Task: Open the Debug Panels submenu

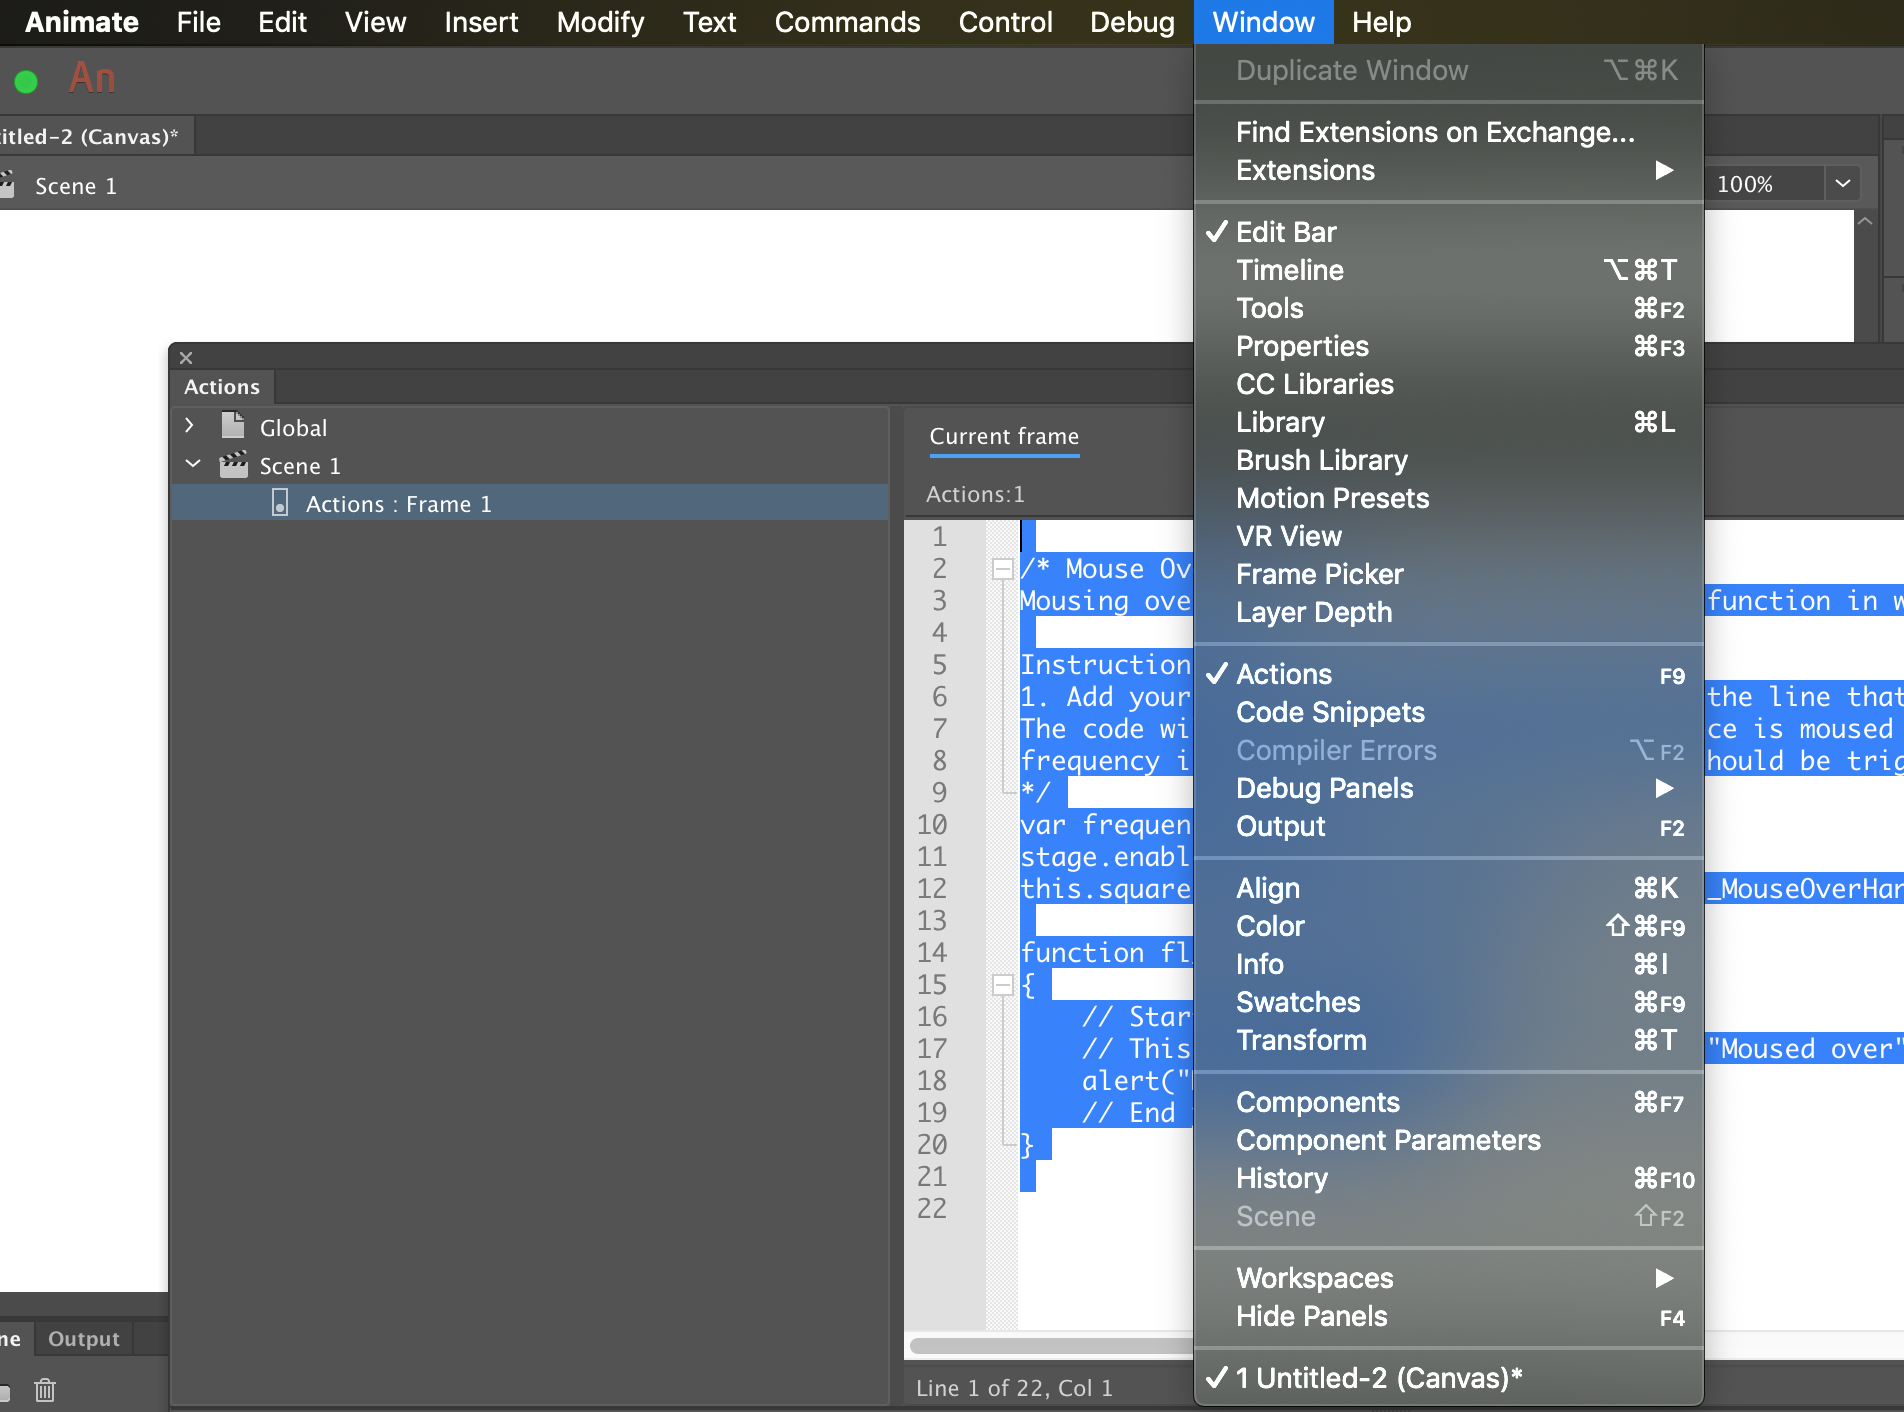Action: click(x=1449, y=788)
